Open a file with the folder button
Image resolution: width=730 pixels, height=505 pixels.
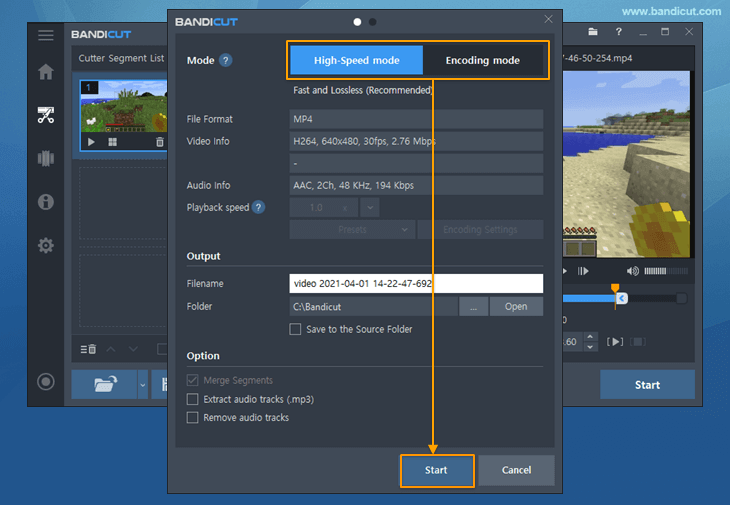(104, 384)
